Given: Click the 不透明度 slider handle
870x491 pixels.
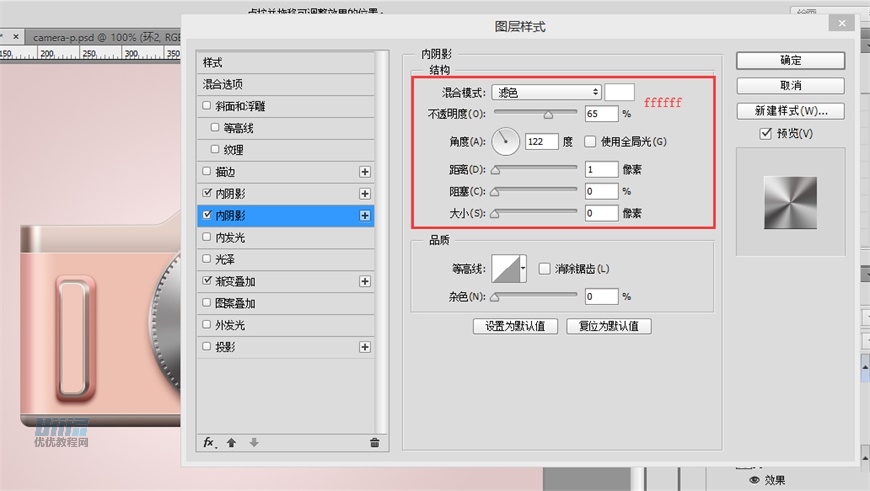Looking at the screenshot, I should [x=548, y=115].
